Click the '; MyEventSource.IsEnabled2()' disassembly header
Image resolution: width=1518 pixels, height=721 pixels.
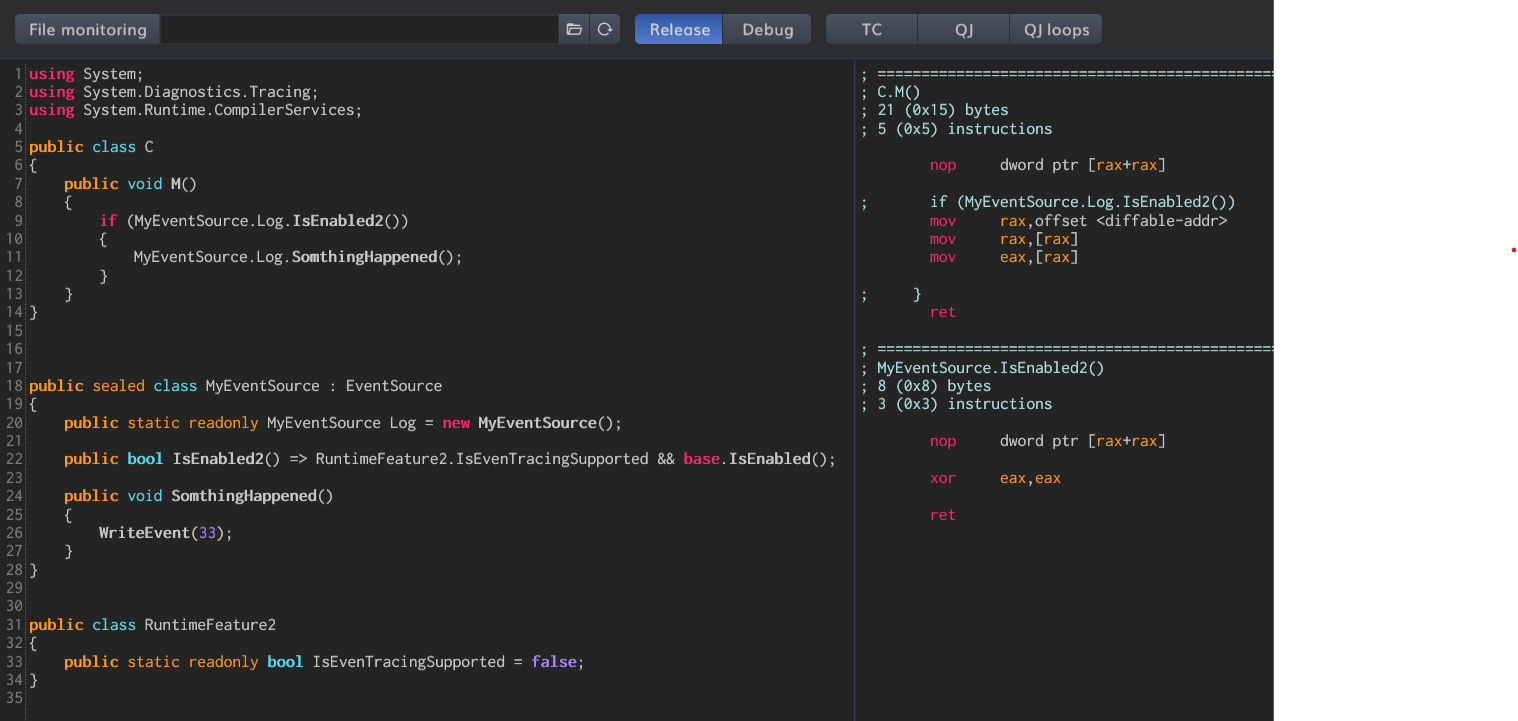[982, 368]
